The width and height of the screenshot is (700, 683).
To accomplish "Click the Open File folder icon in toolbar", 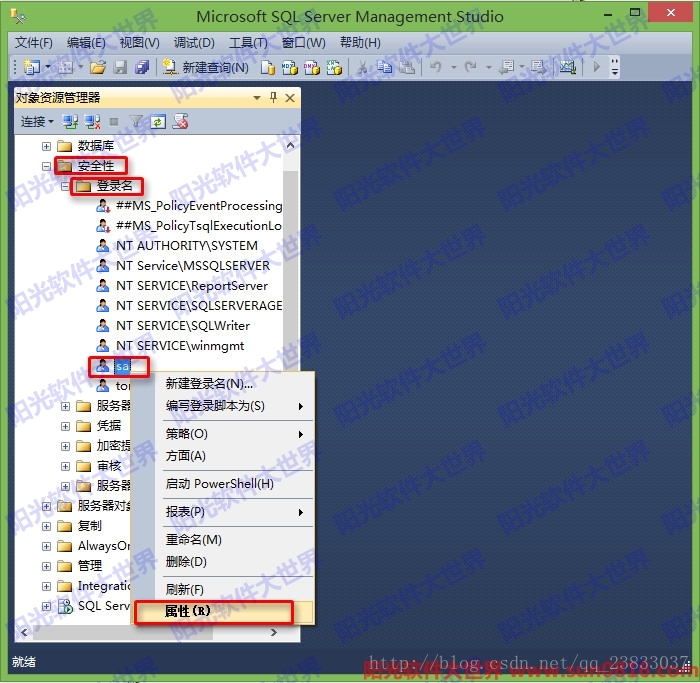I will tap(98, 67).
